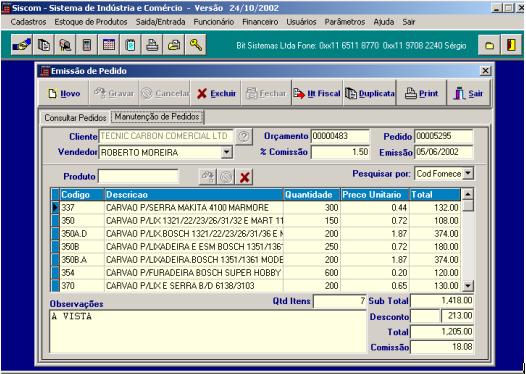
Task: Open the calendar icon in main toolbar
Action: pyautogui.click(x=108, y=45)
